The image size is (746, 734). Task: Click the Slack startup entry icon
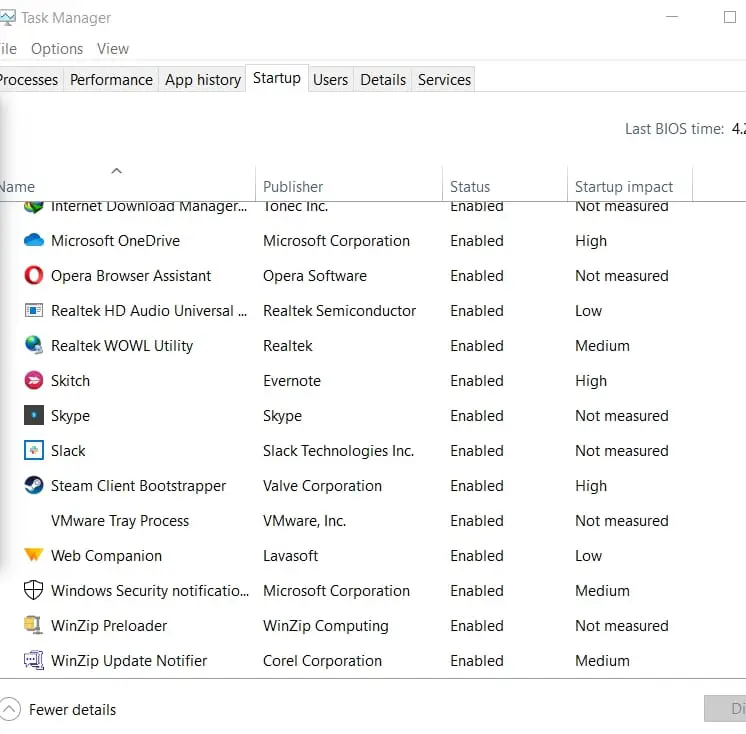(34, 450)
